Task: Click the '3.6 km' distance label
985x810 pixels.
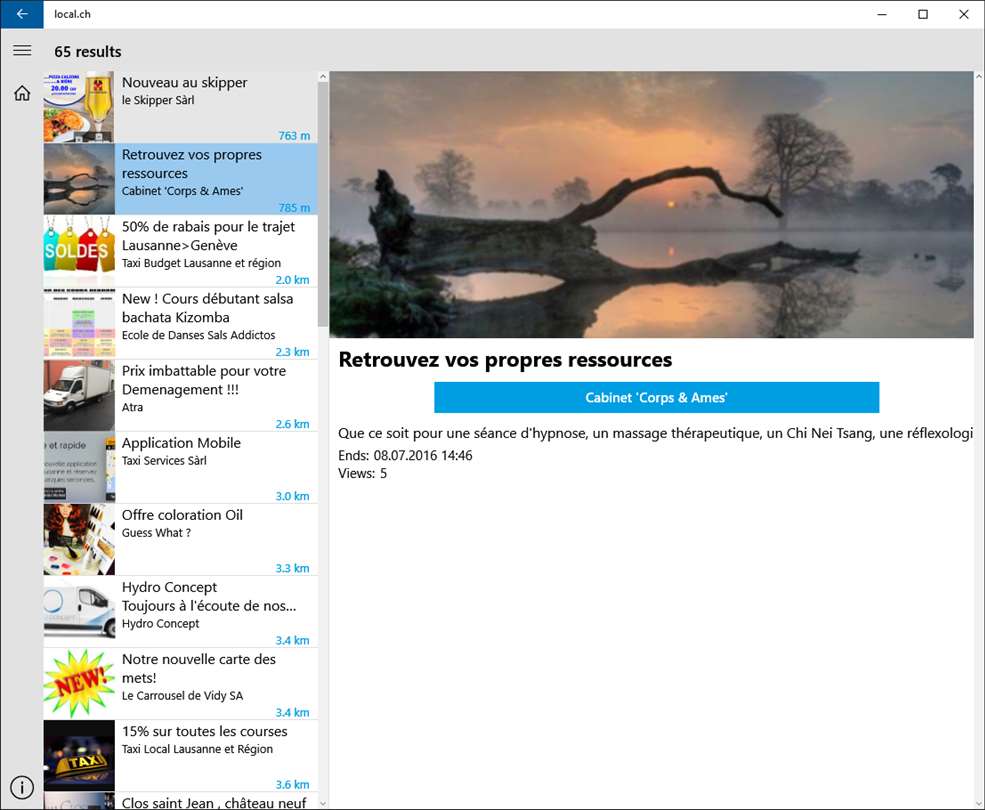Action: [292, 784]
